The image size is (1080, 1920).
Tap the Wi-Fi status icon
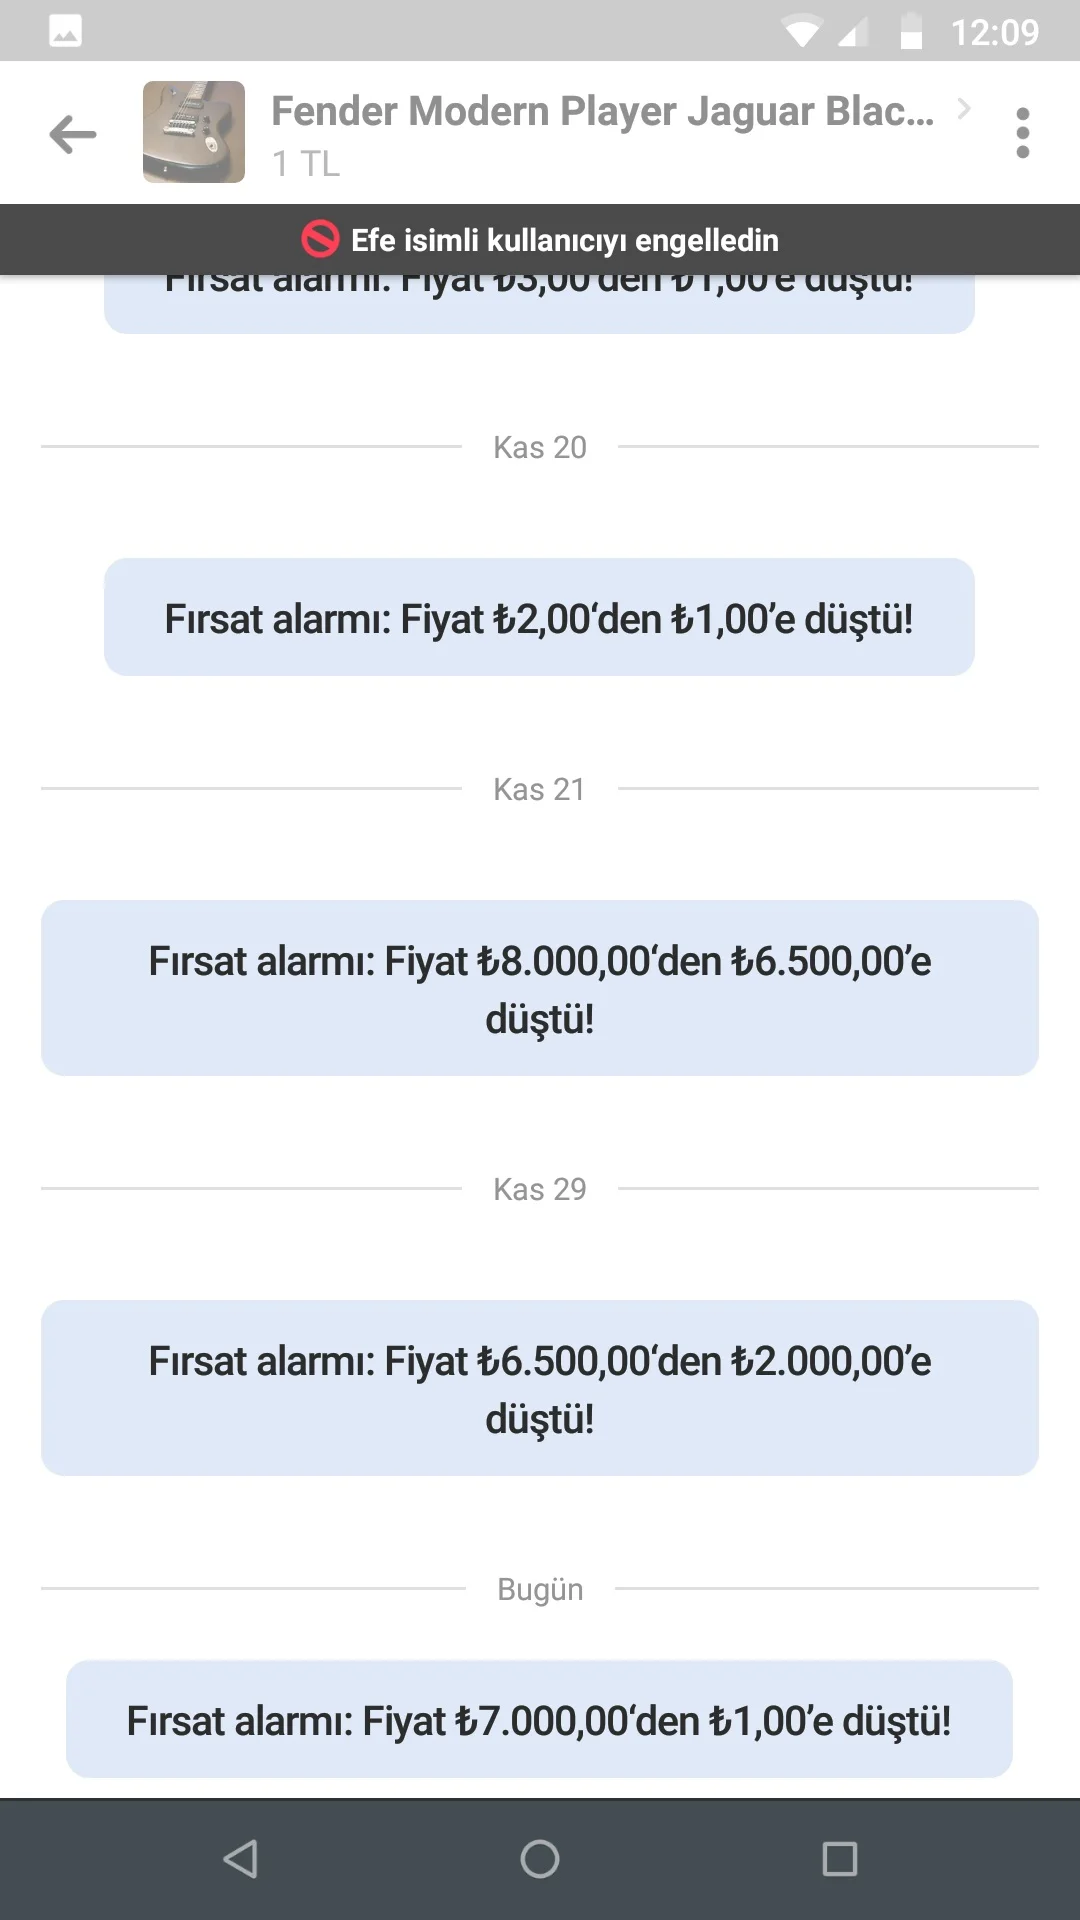[802, 32]
